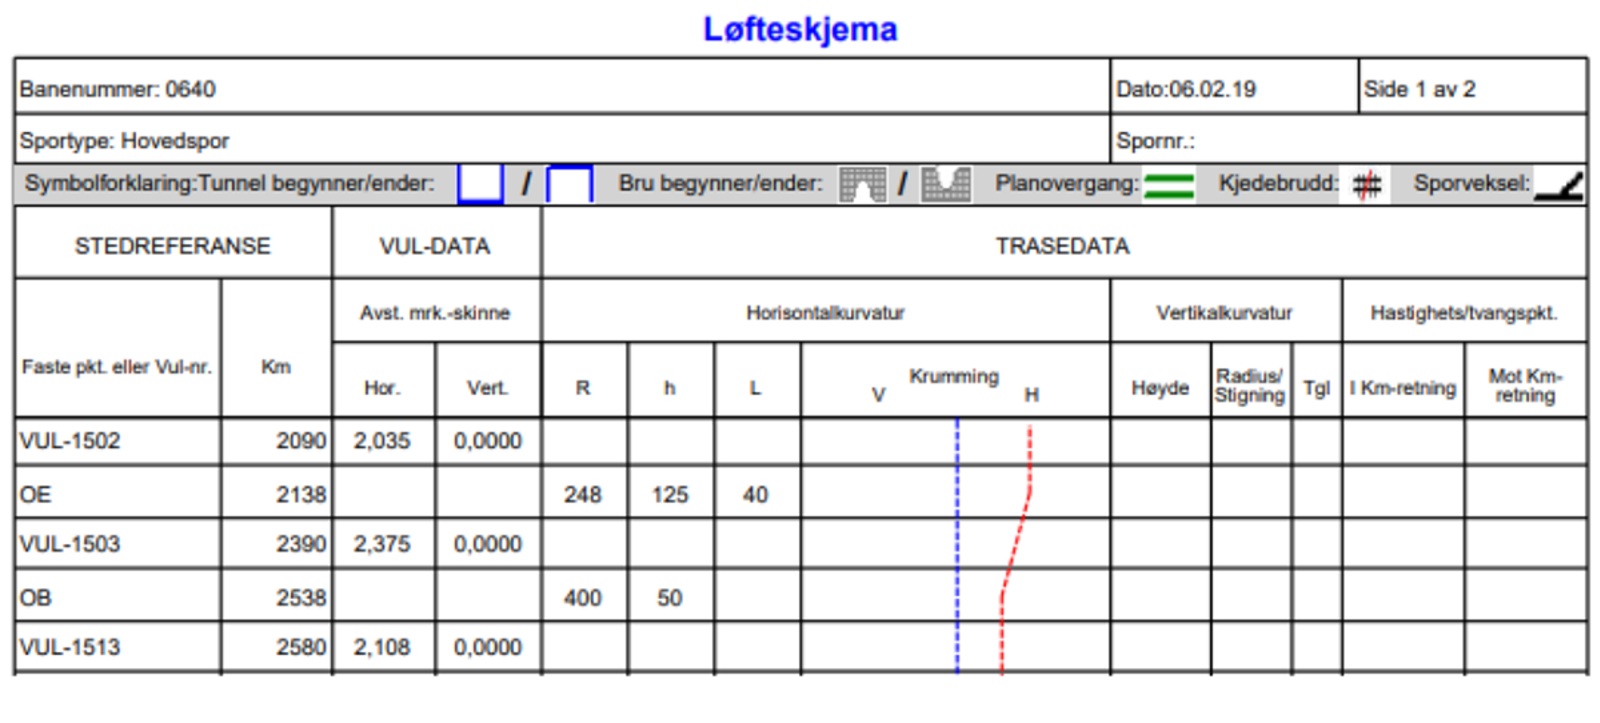Click the Krumming column header
The height and width of the screenshot is (723, 1600).
click(x=954, y=376)
